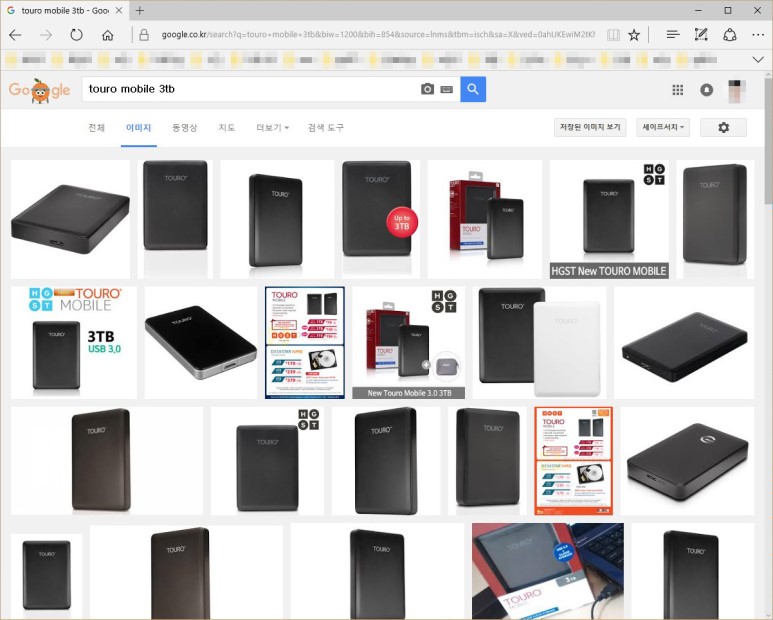Open thumbnail with red Up to 3TB badge

[381, 219]
